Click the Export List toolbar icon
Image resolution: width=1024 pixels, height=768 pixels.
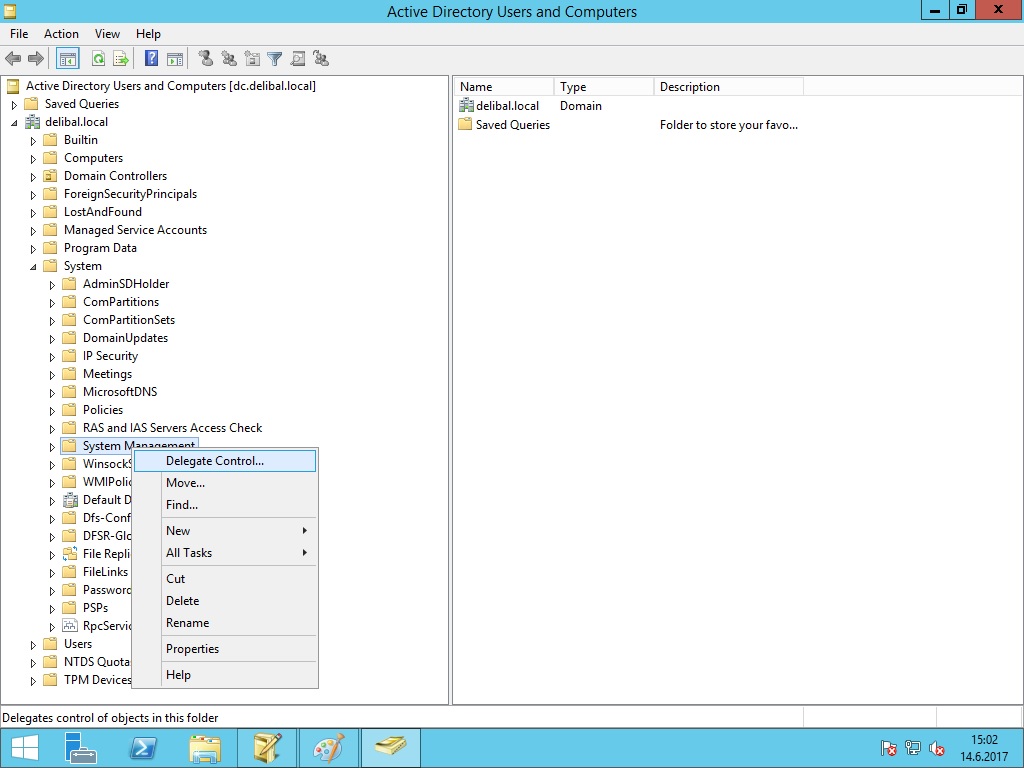click(121, 59)
